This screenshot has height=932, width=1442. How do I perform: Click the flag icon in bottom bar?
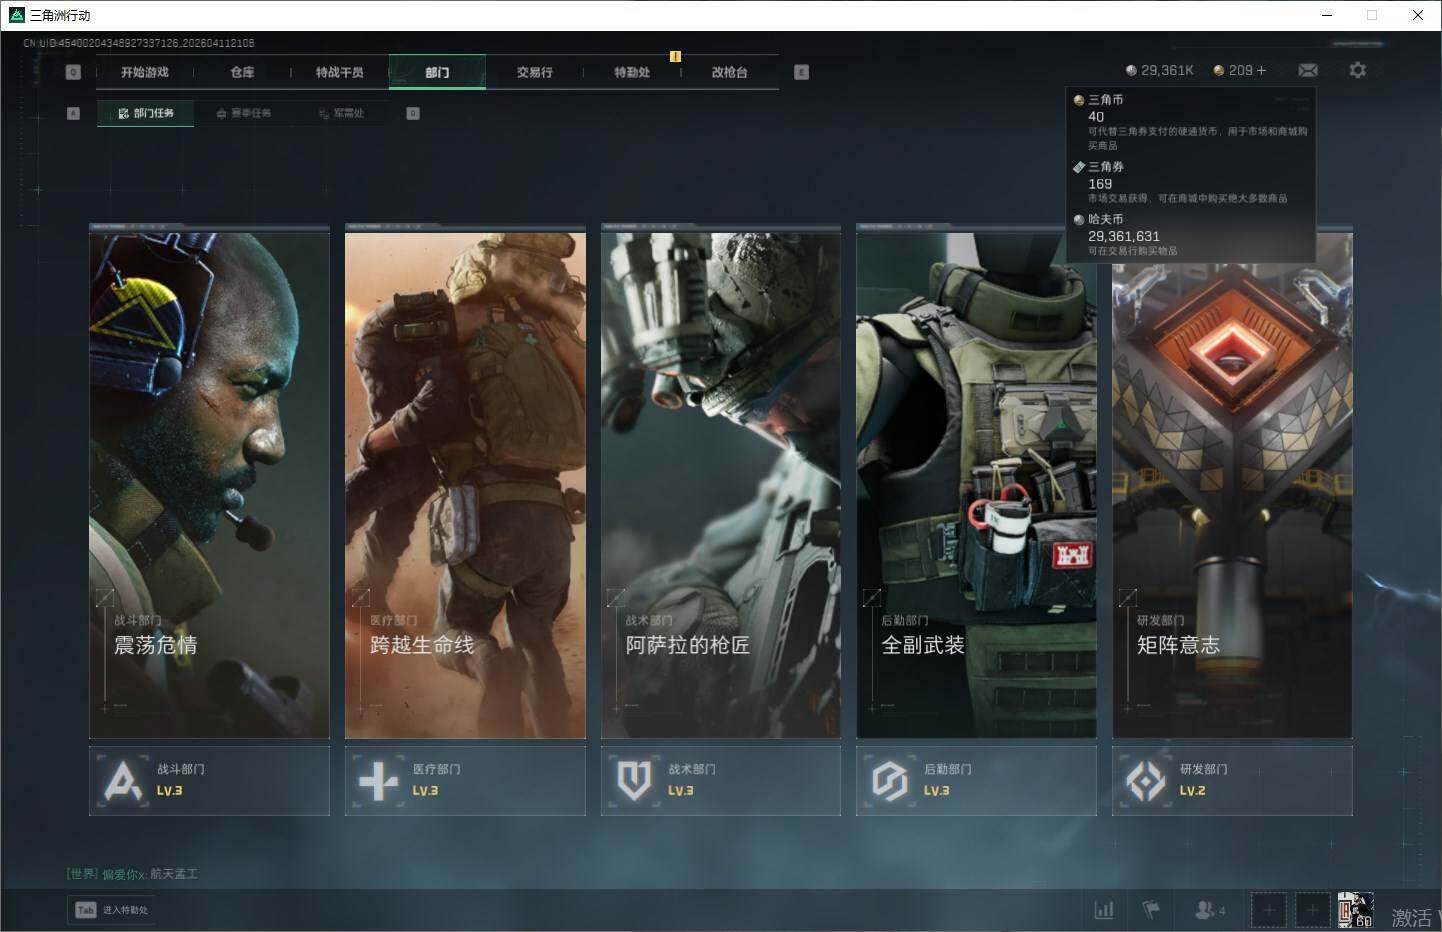pyautogui.click(x=1151, y=909)
